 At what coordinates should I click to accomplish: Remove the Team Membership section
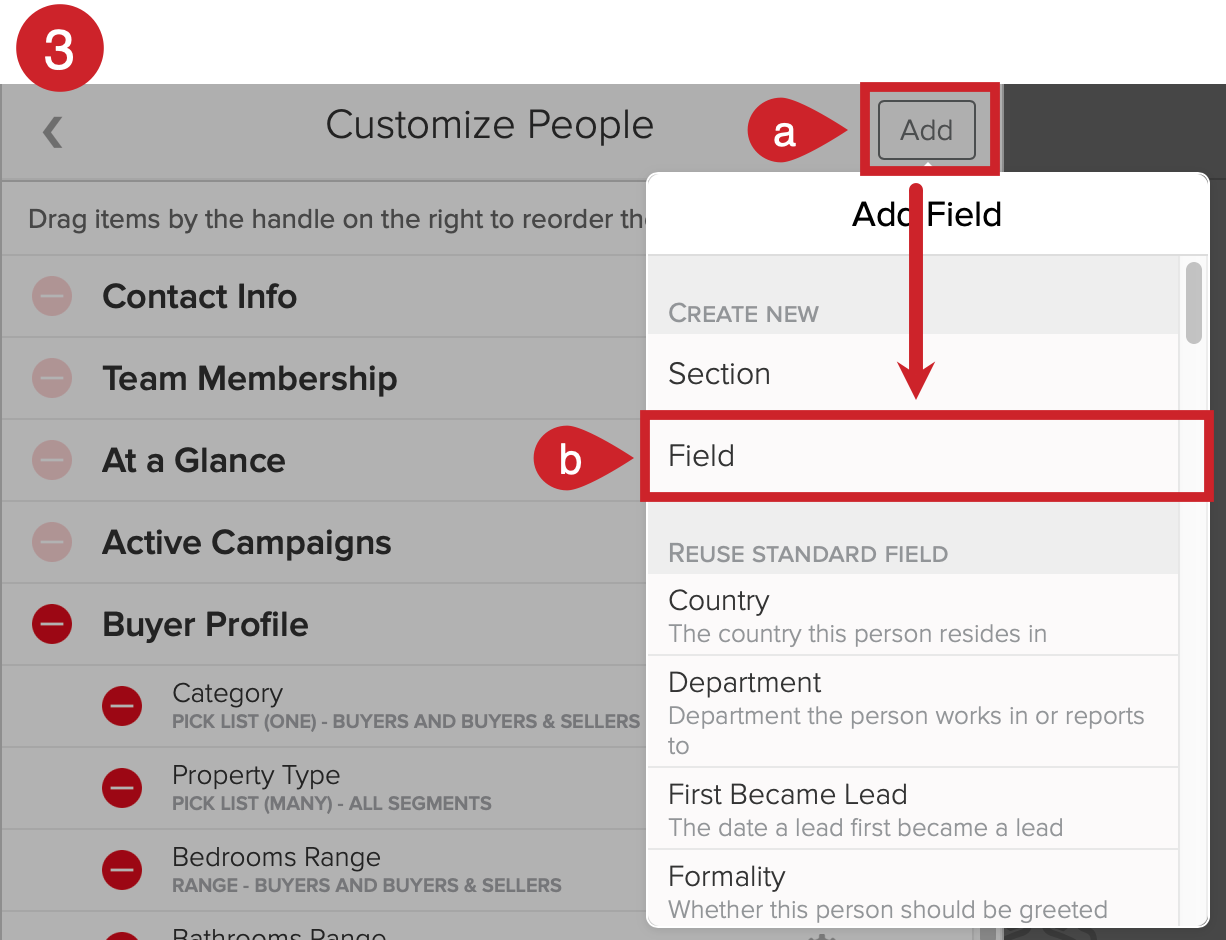tap(52, 378)
